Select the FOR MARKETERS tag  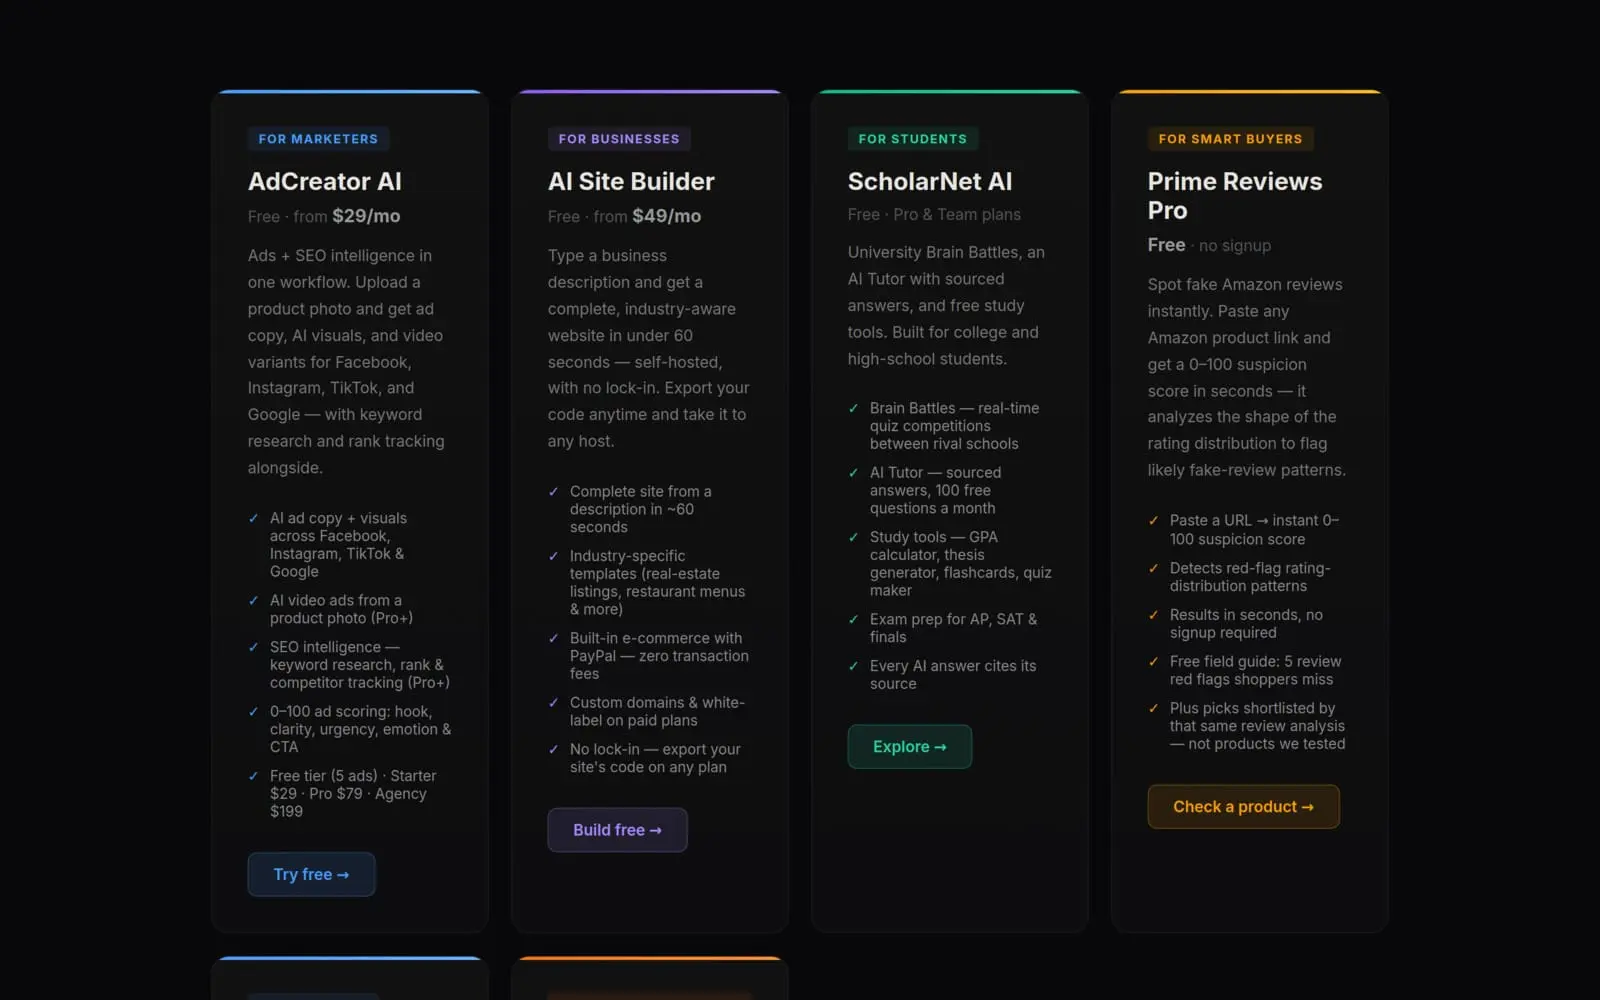[318, 139]
